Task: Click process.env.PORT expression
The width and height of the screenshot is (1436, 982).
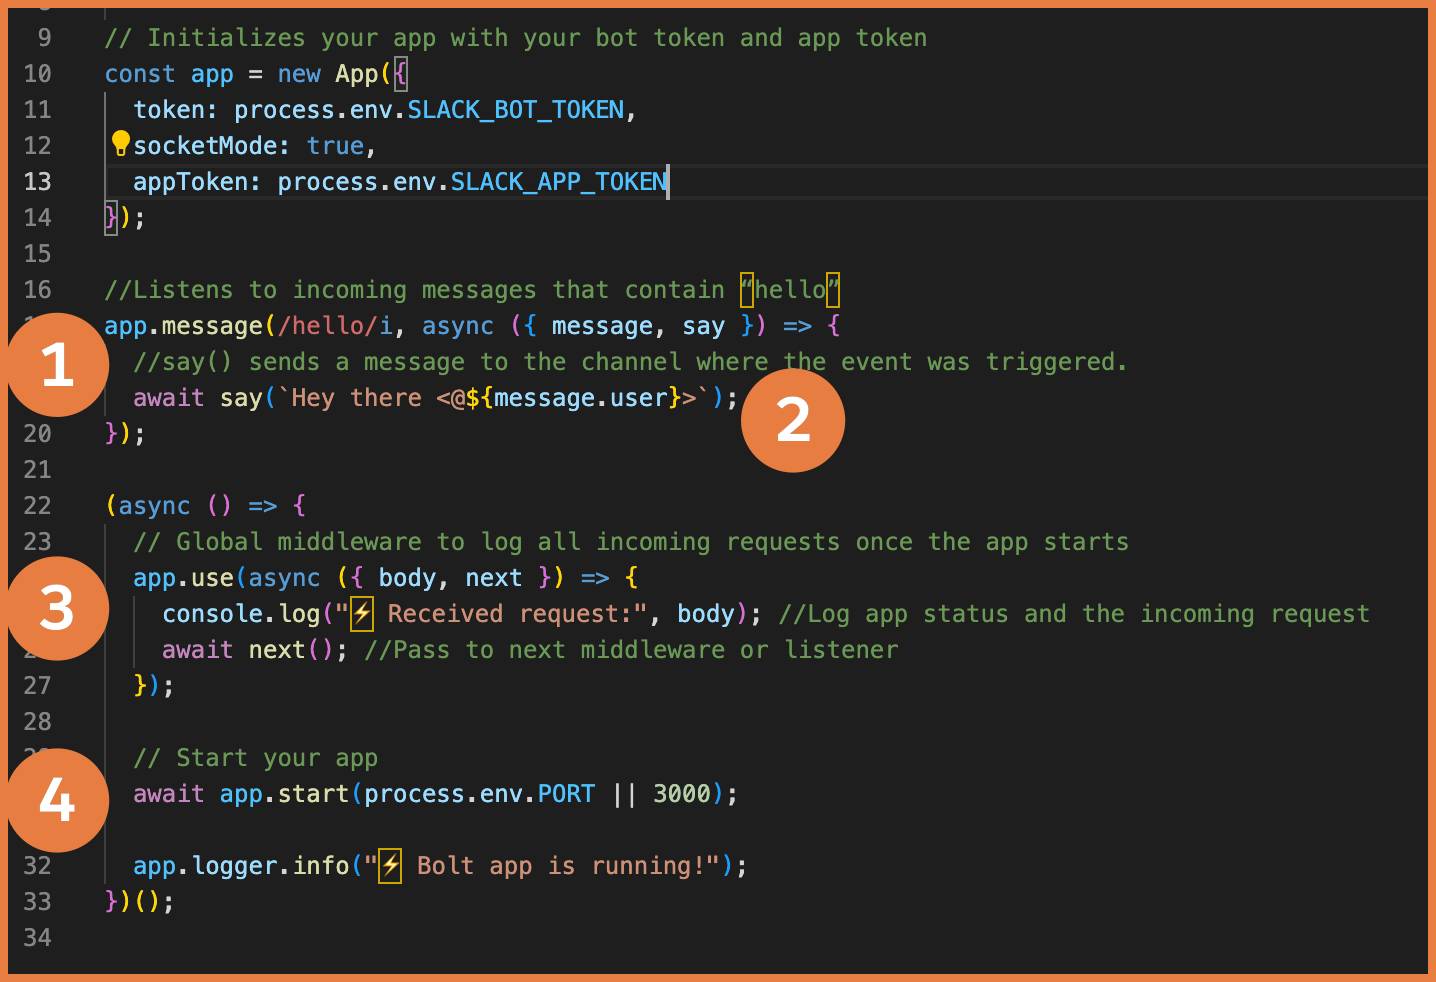Action: (x=479, y=794)
